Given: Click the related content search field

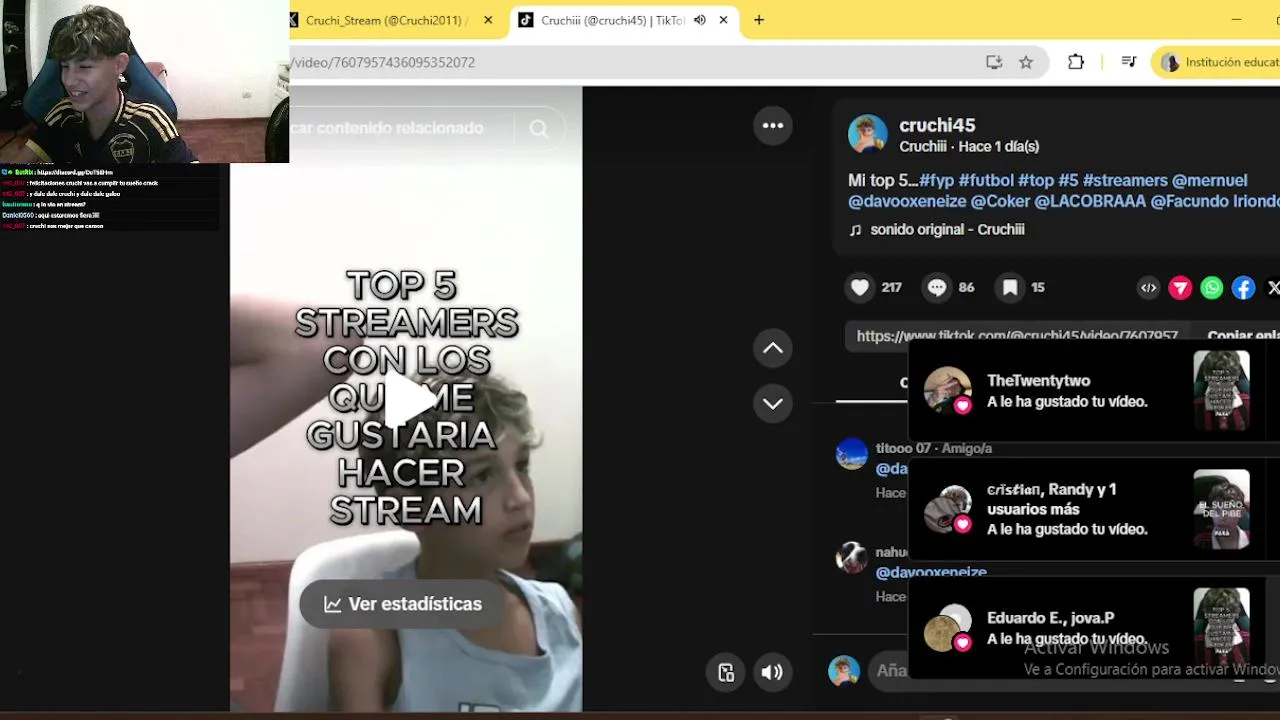Looking at the screenshot, I should point(400,128).
